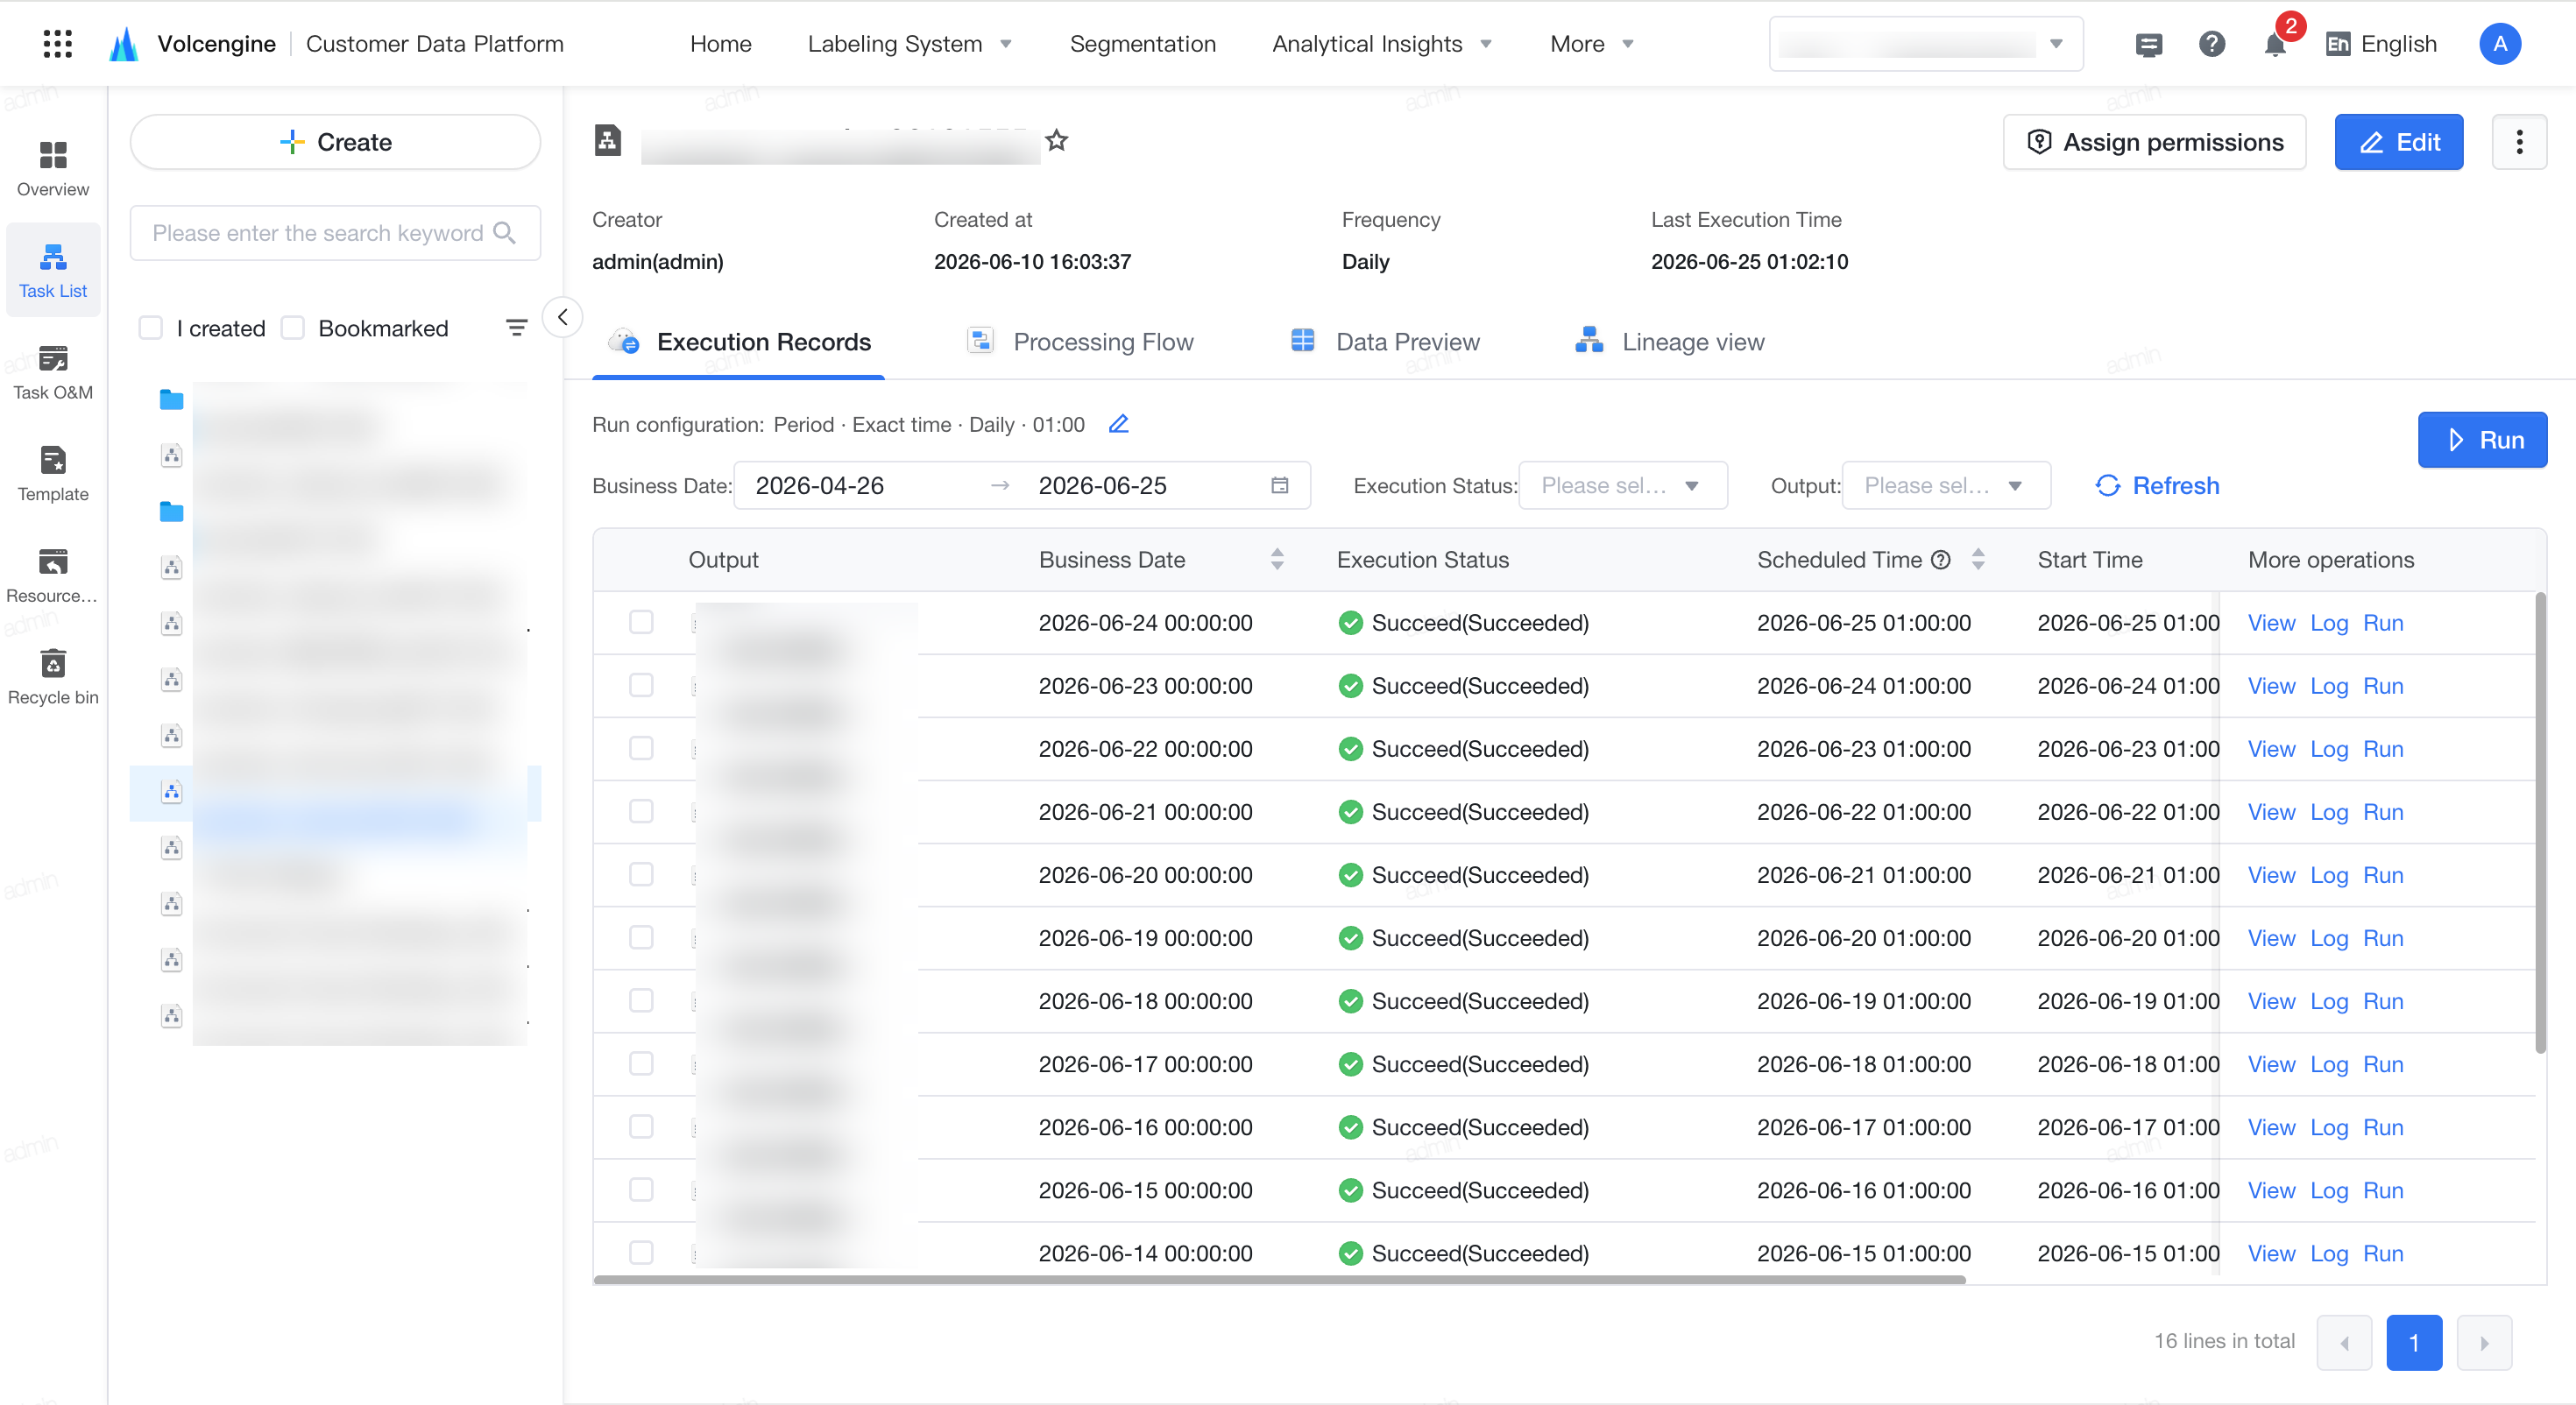Click the horizontal scrollbar under the table
The image size is (2576, 1405).
coord(1278,1279)
